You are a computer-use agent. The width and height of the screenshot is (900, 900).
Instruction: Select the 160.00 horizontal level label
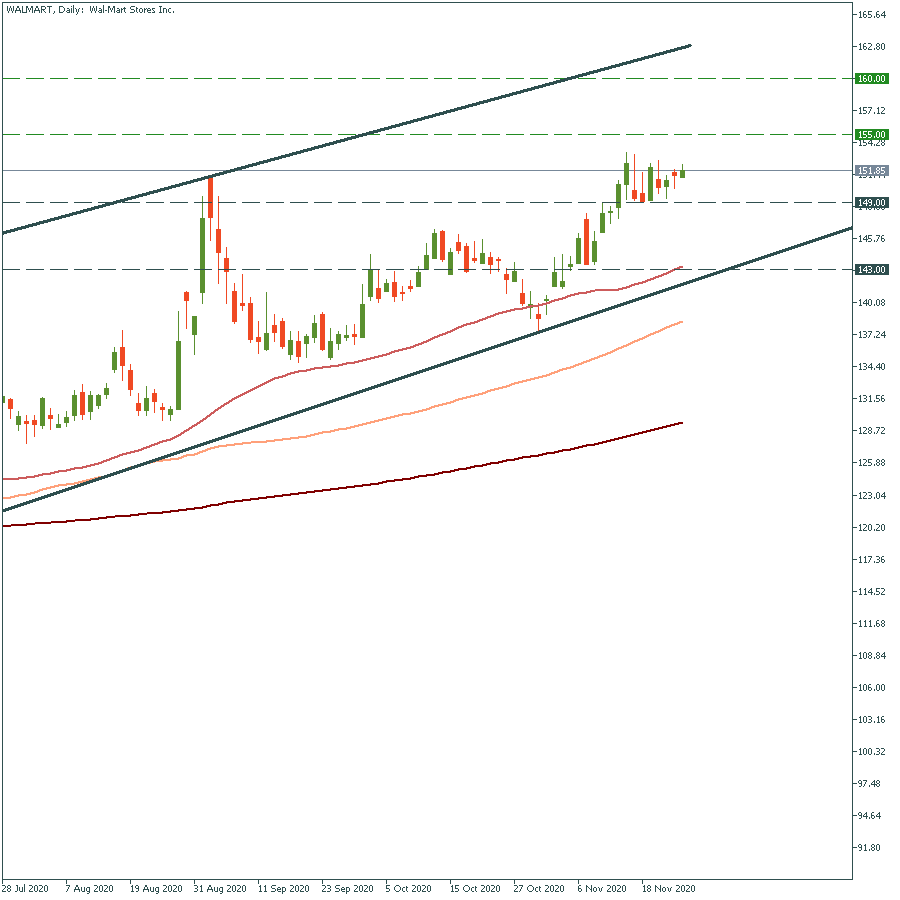(x=872, y=79)
